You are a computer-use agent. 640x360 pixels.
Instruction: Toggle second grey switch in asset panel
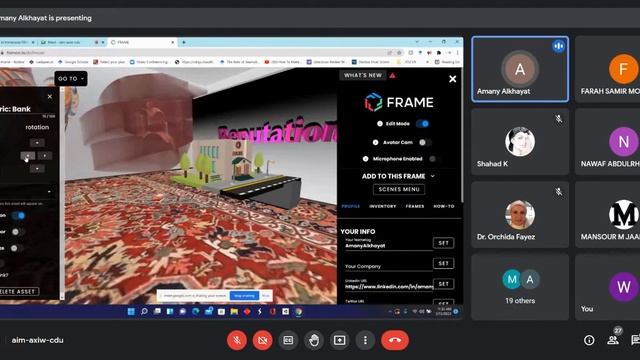click(17, 231)
